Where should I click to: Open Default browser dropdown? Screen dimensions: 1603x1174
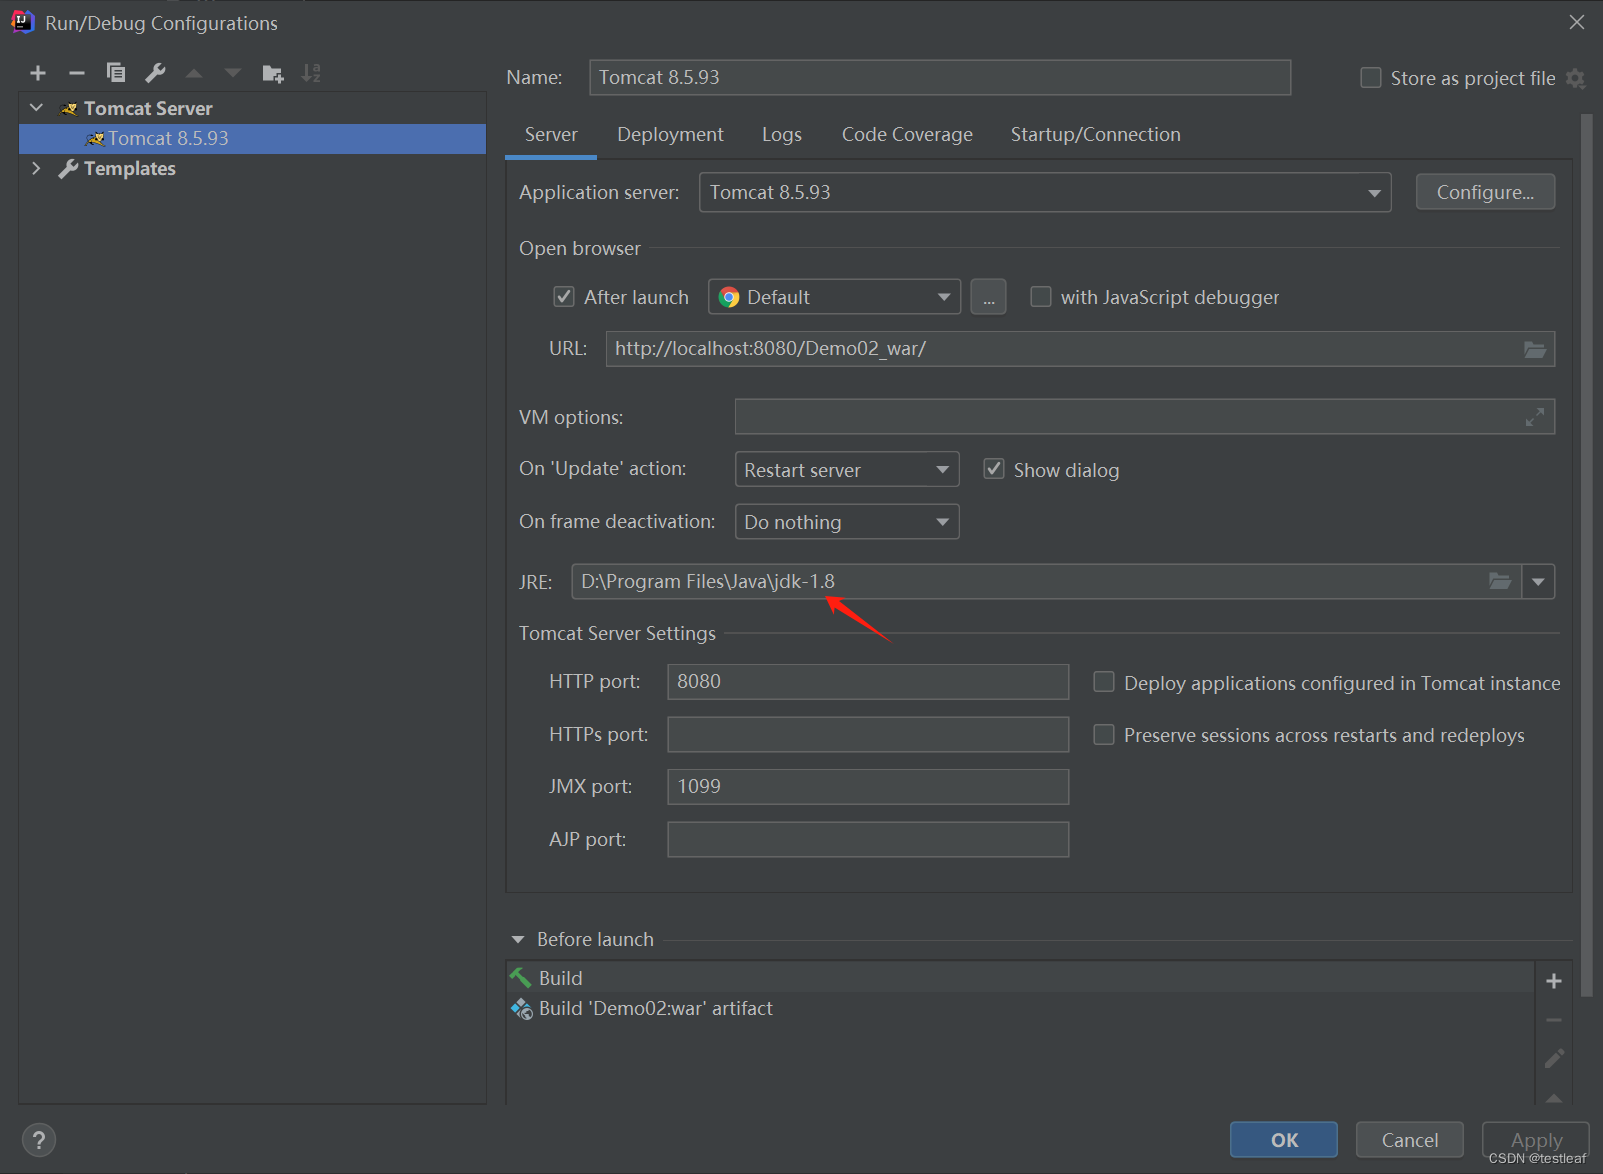pos(834,297)
